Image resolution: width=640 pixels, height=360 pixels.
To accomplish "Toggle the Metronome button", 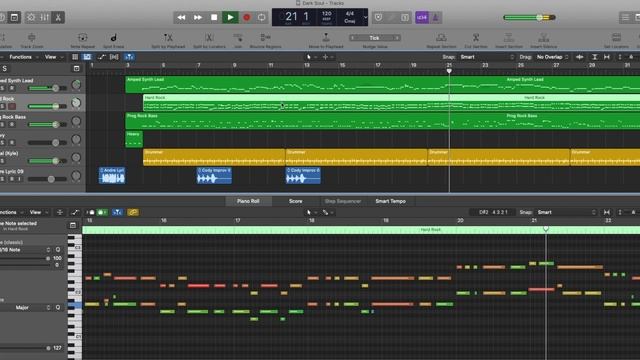I will click(436, 18).
